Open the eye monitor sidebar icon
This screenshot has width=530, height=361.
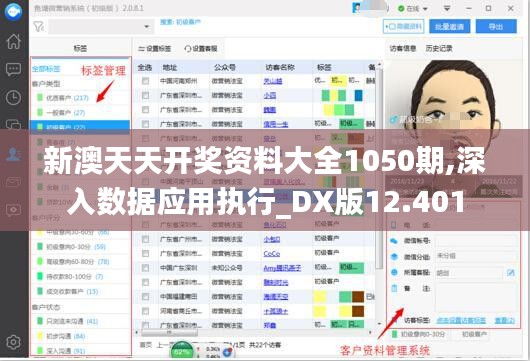(14, 210)
